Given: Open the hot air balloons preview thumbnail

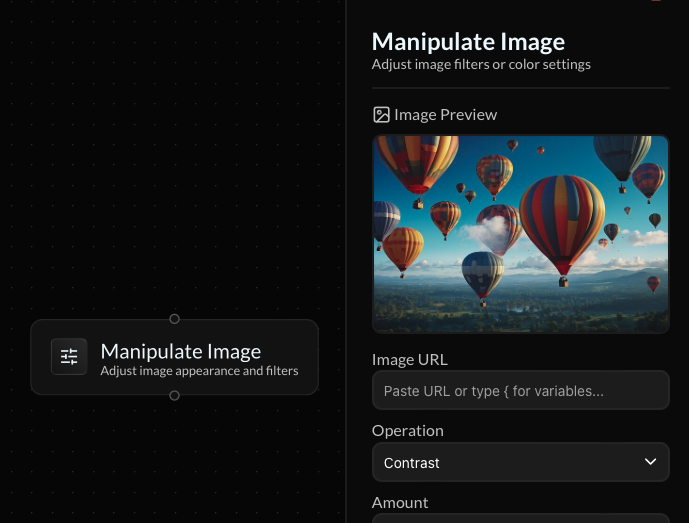Looking at the screenshot, I should click(520, 234).
